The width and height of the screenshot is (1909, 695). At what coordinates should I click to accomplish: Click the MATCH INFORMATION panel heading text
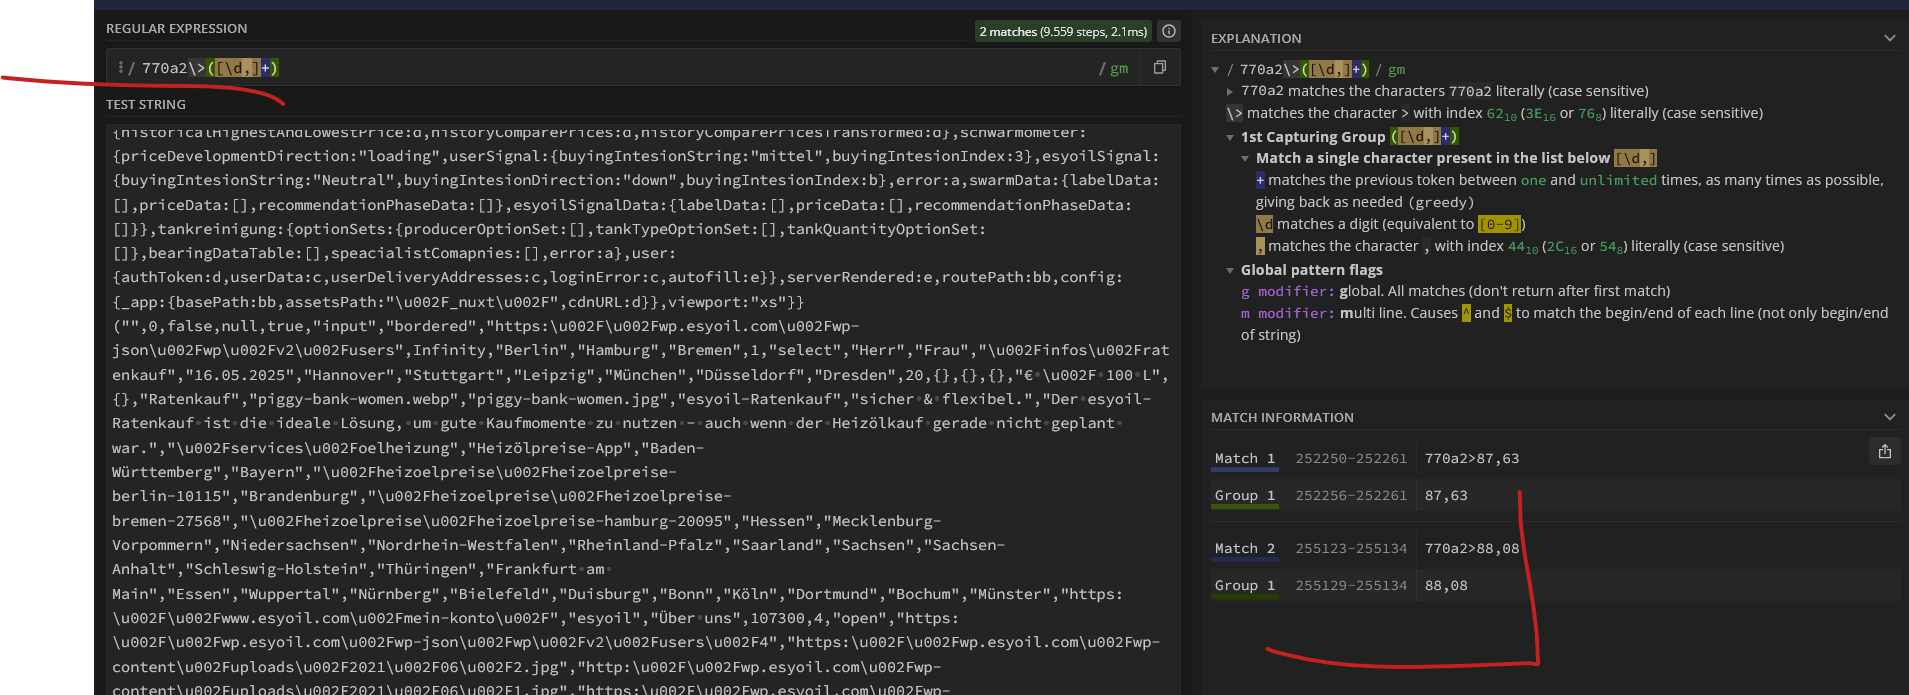pos(1282,417)
